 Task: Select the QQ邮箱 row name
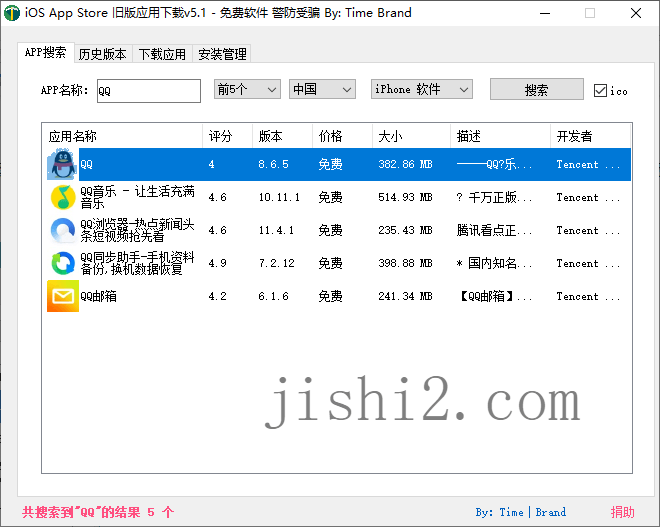click(98, 296)
